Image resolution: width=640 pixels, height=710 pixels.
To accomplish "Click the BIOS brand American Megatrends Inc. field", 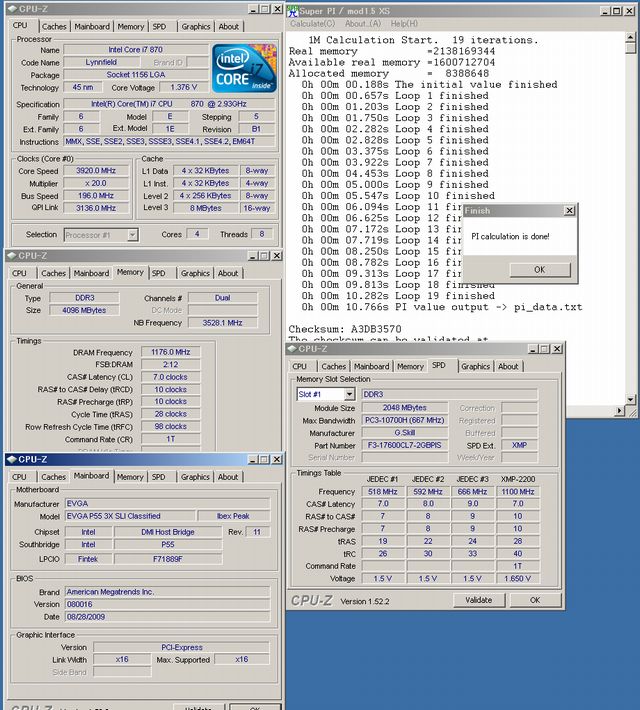I will [x=167, y=592].
